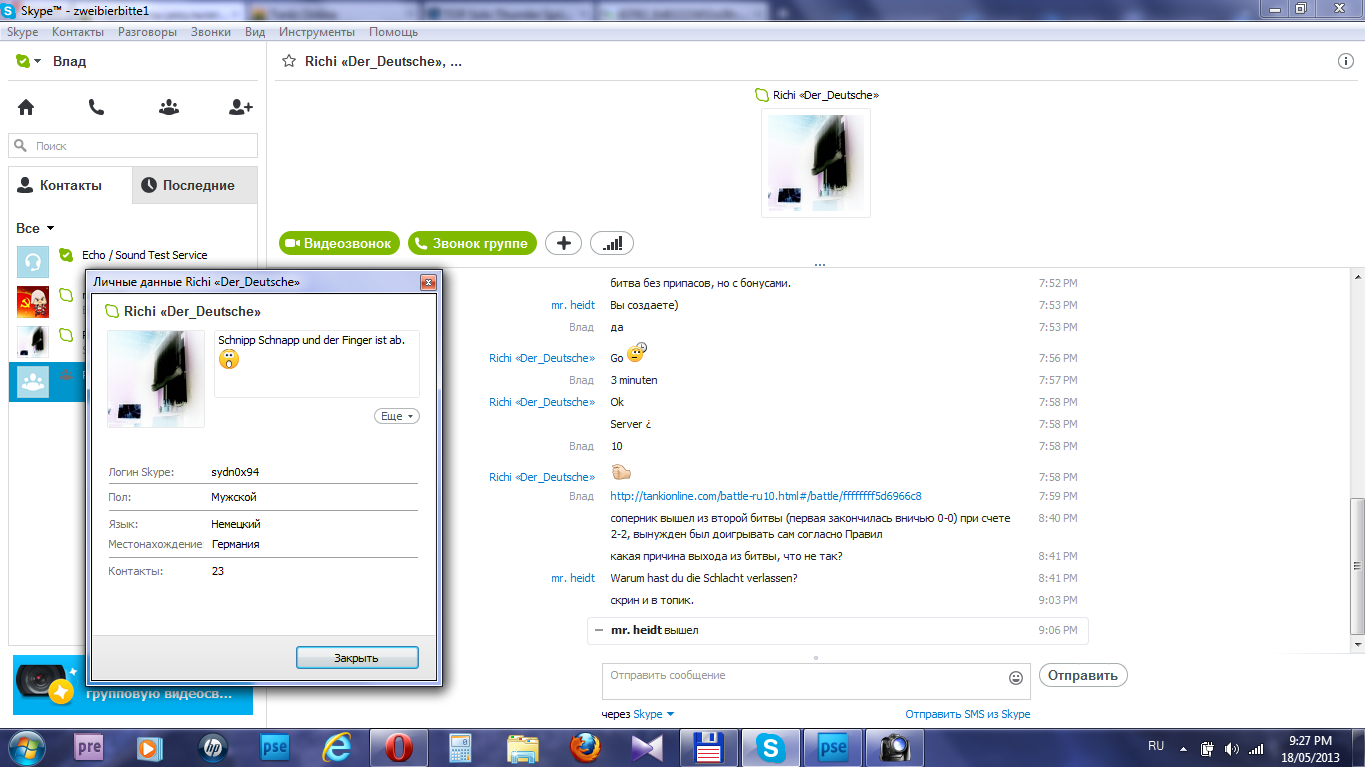Click sender name mr. heidt at 7:53 PM
1365x767 pixels.
click(572, 305)
